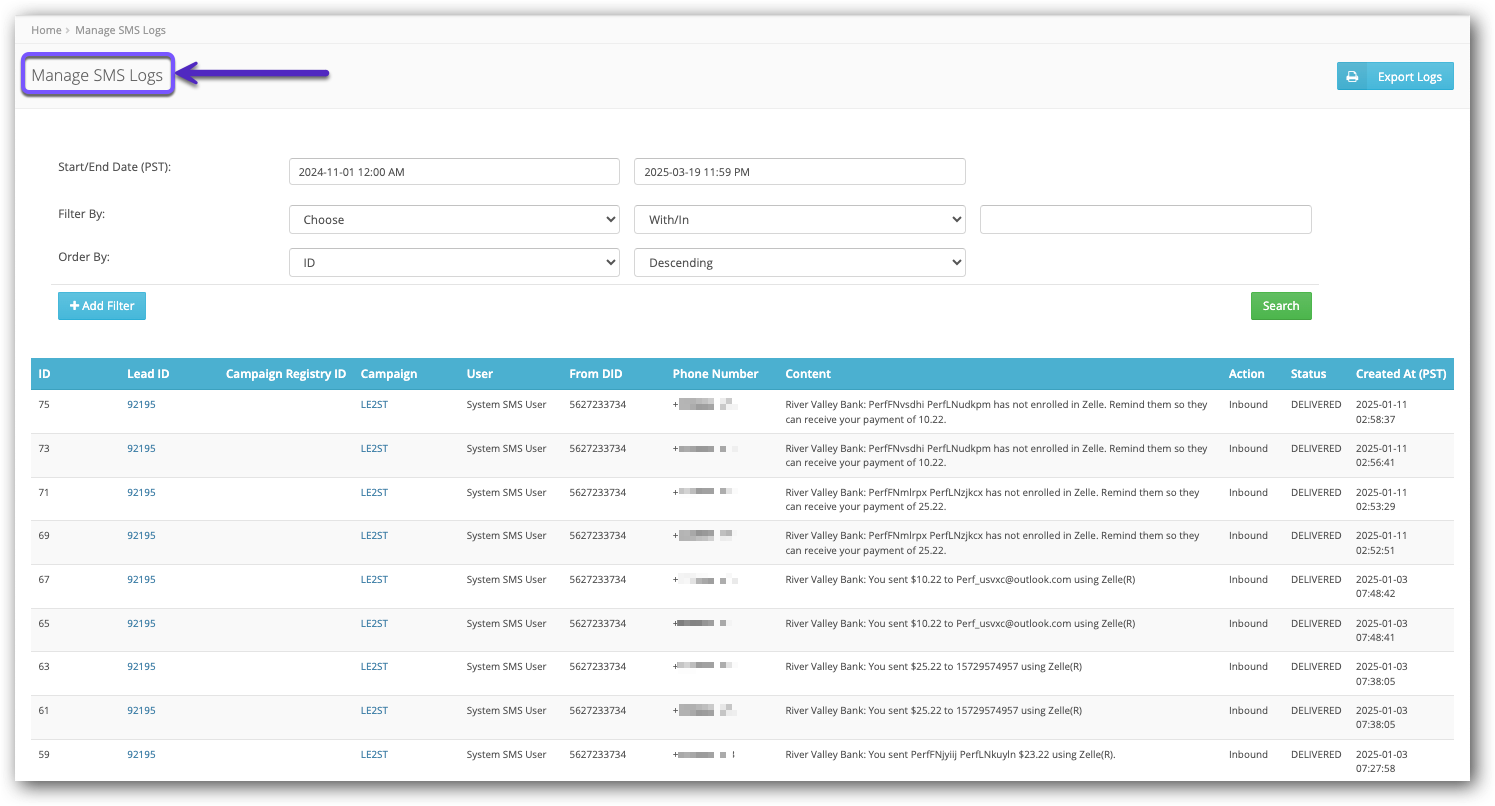1495x806 pixels.
Task: Click timestamp 2025-01-11 02:53:29
Action: [x=1382, y=500]
